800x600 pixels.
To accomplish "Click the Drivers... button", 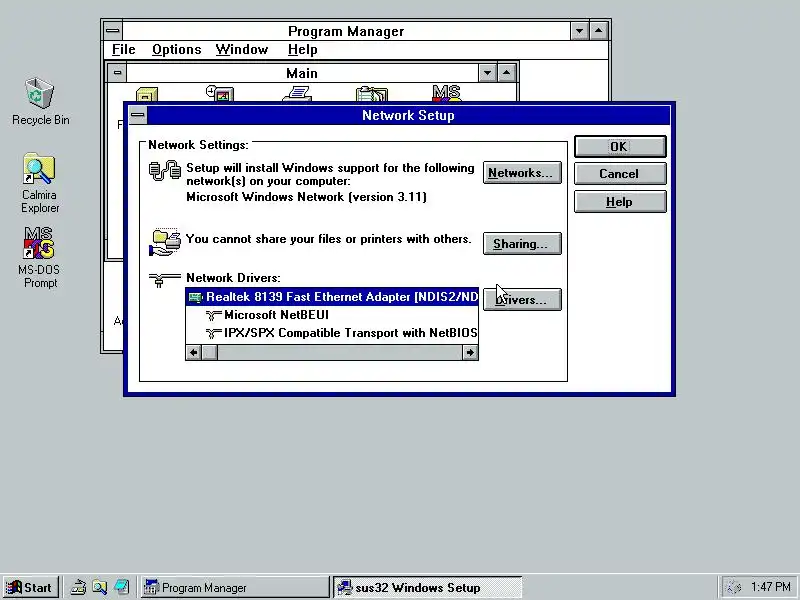I will point(522,299).
